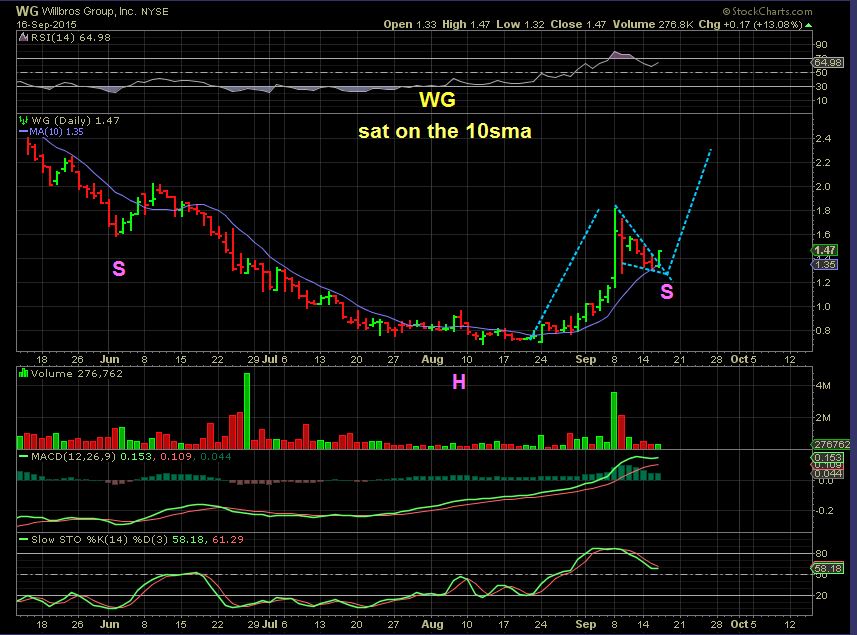The width and height of the screenshot is (857, 635).
Task: Click the -0.2 level on the MACD axis
Action: click(824, 511)
